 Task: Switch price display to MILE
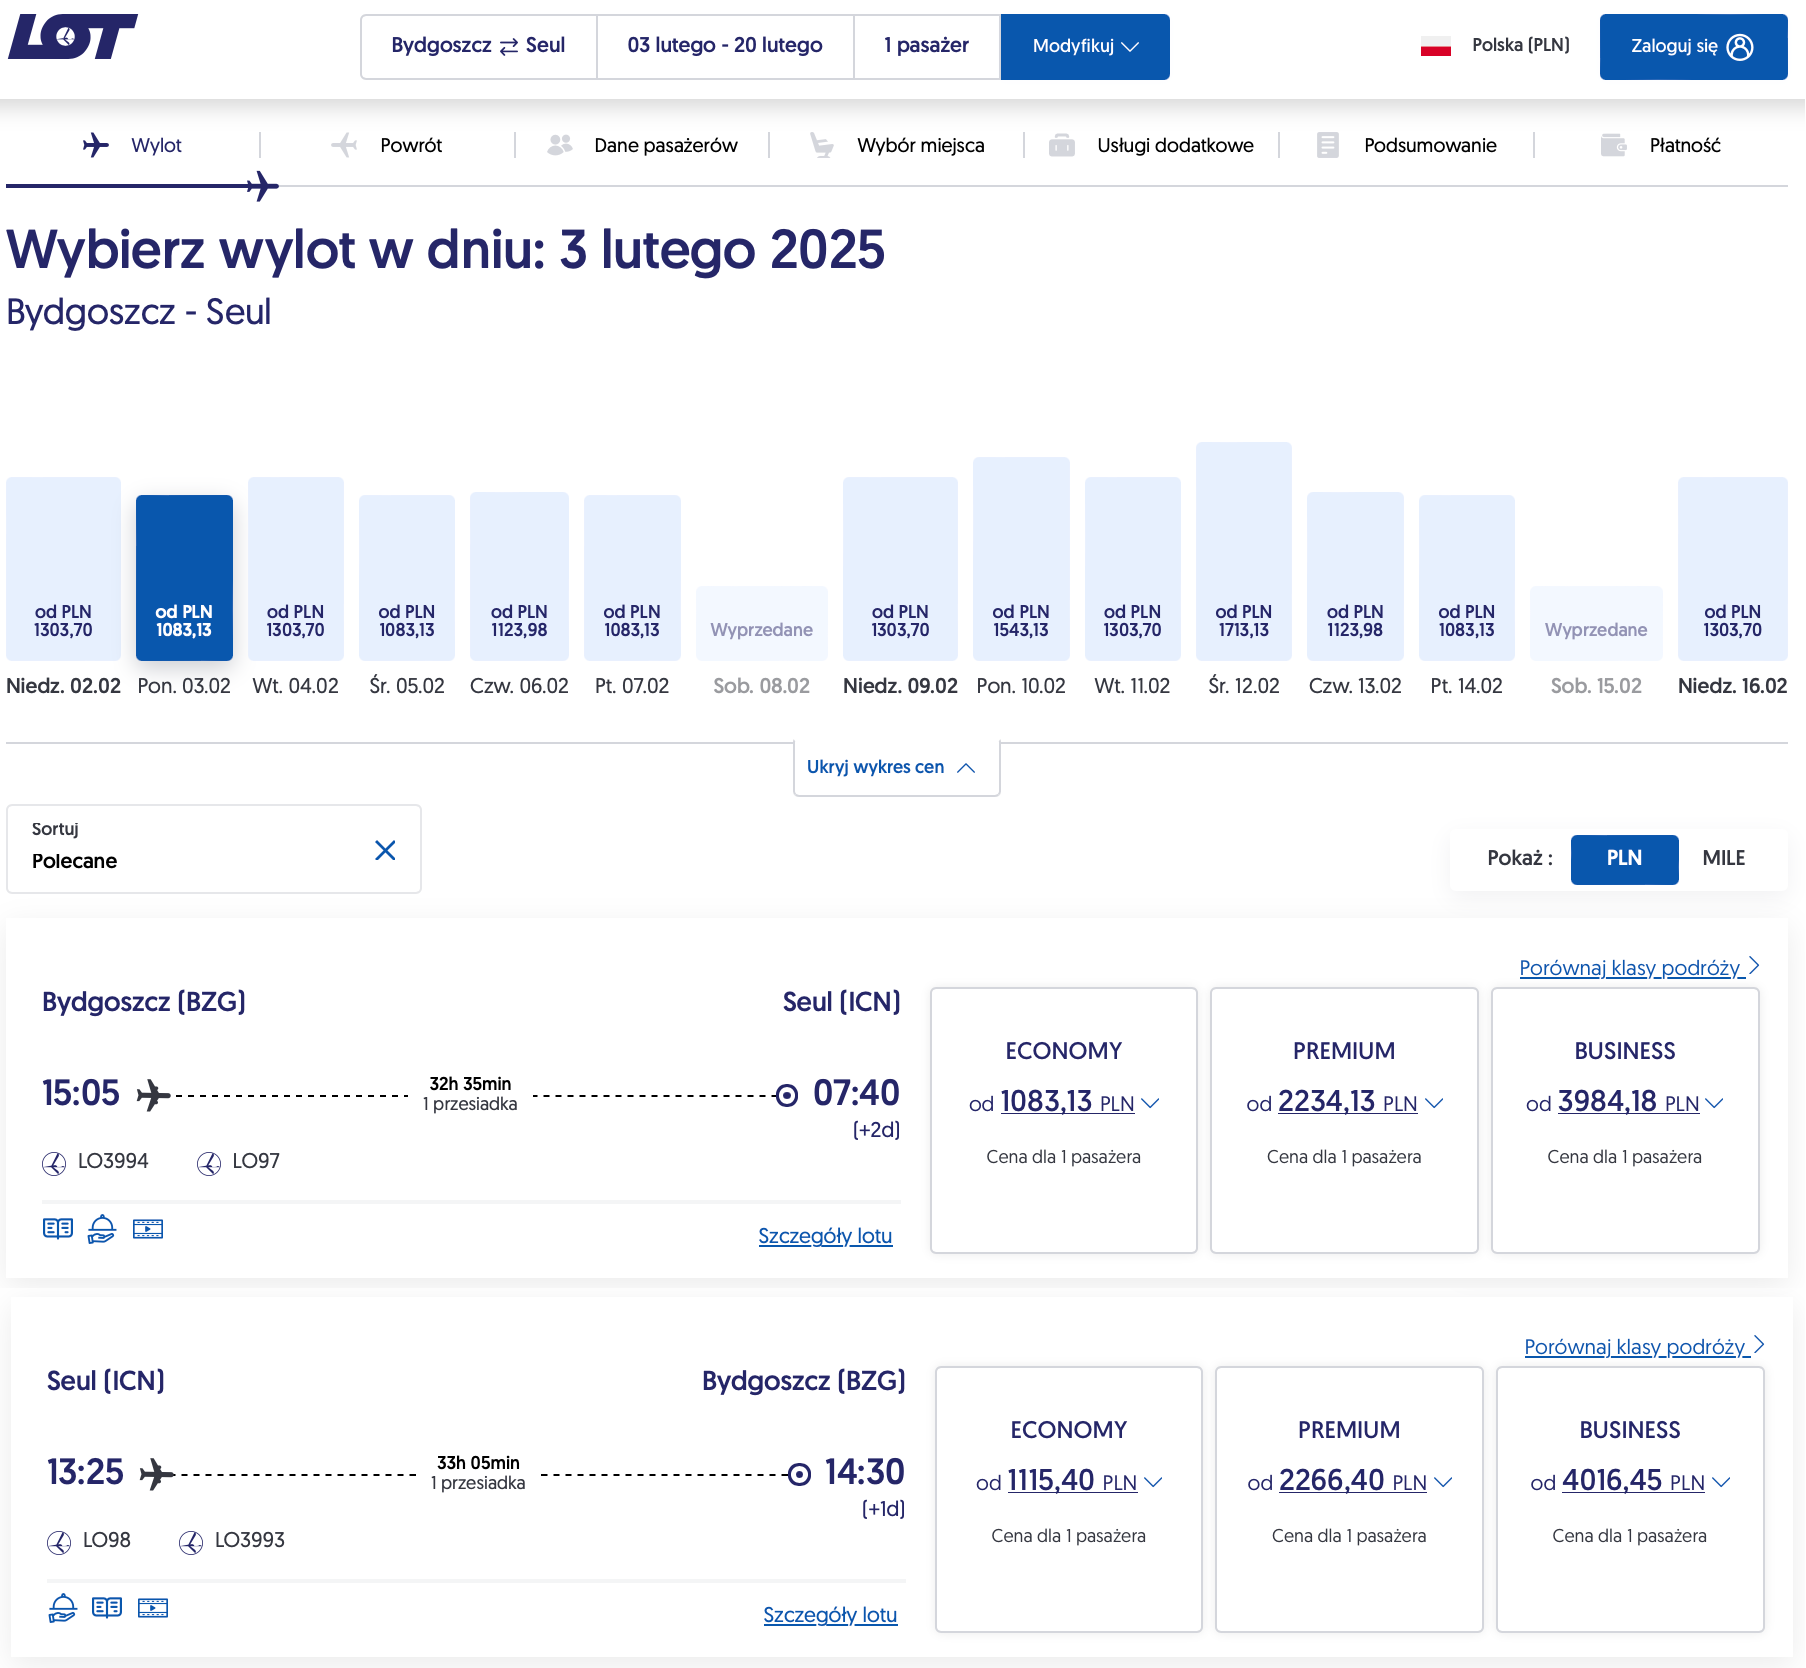pos(1724,858)
